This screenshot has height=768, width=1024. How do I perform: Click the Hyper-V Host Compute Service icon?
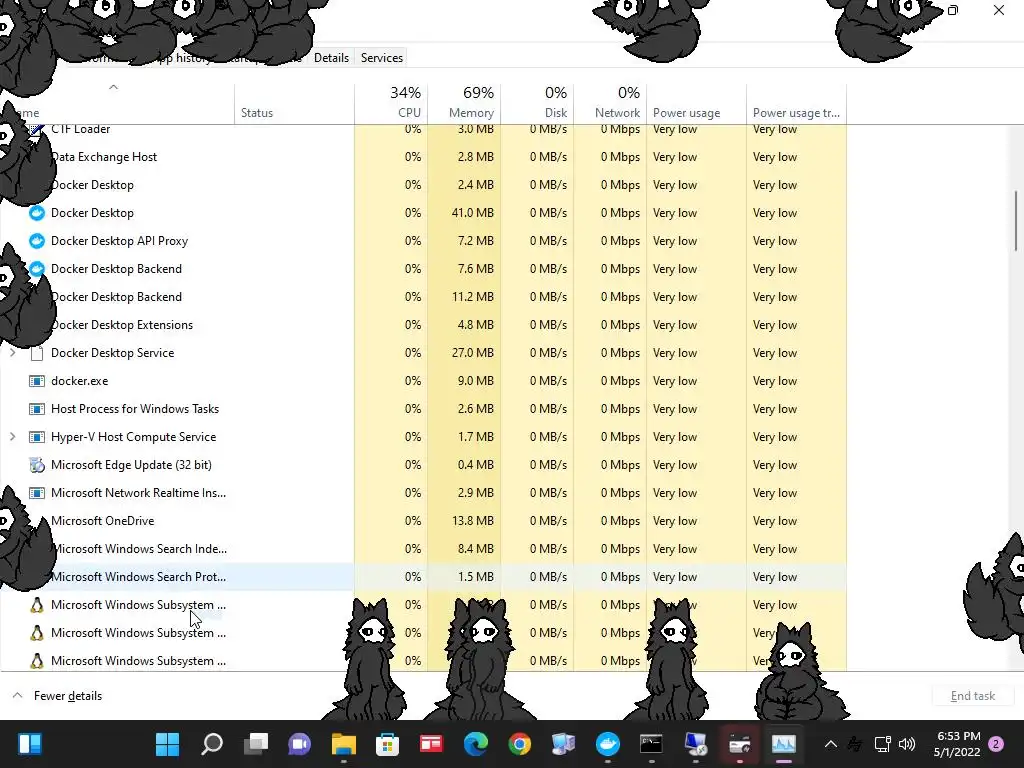pyautogui.click(x=37, y=437)
